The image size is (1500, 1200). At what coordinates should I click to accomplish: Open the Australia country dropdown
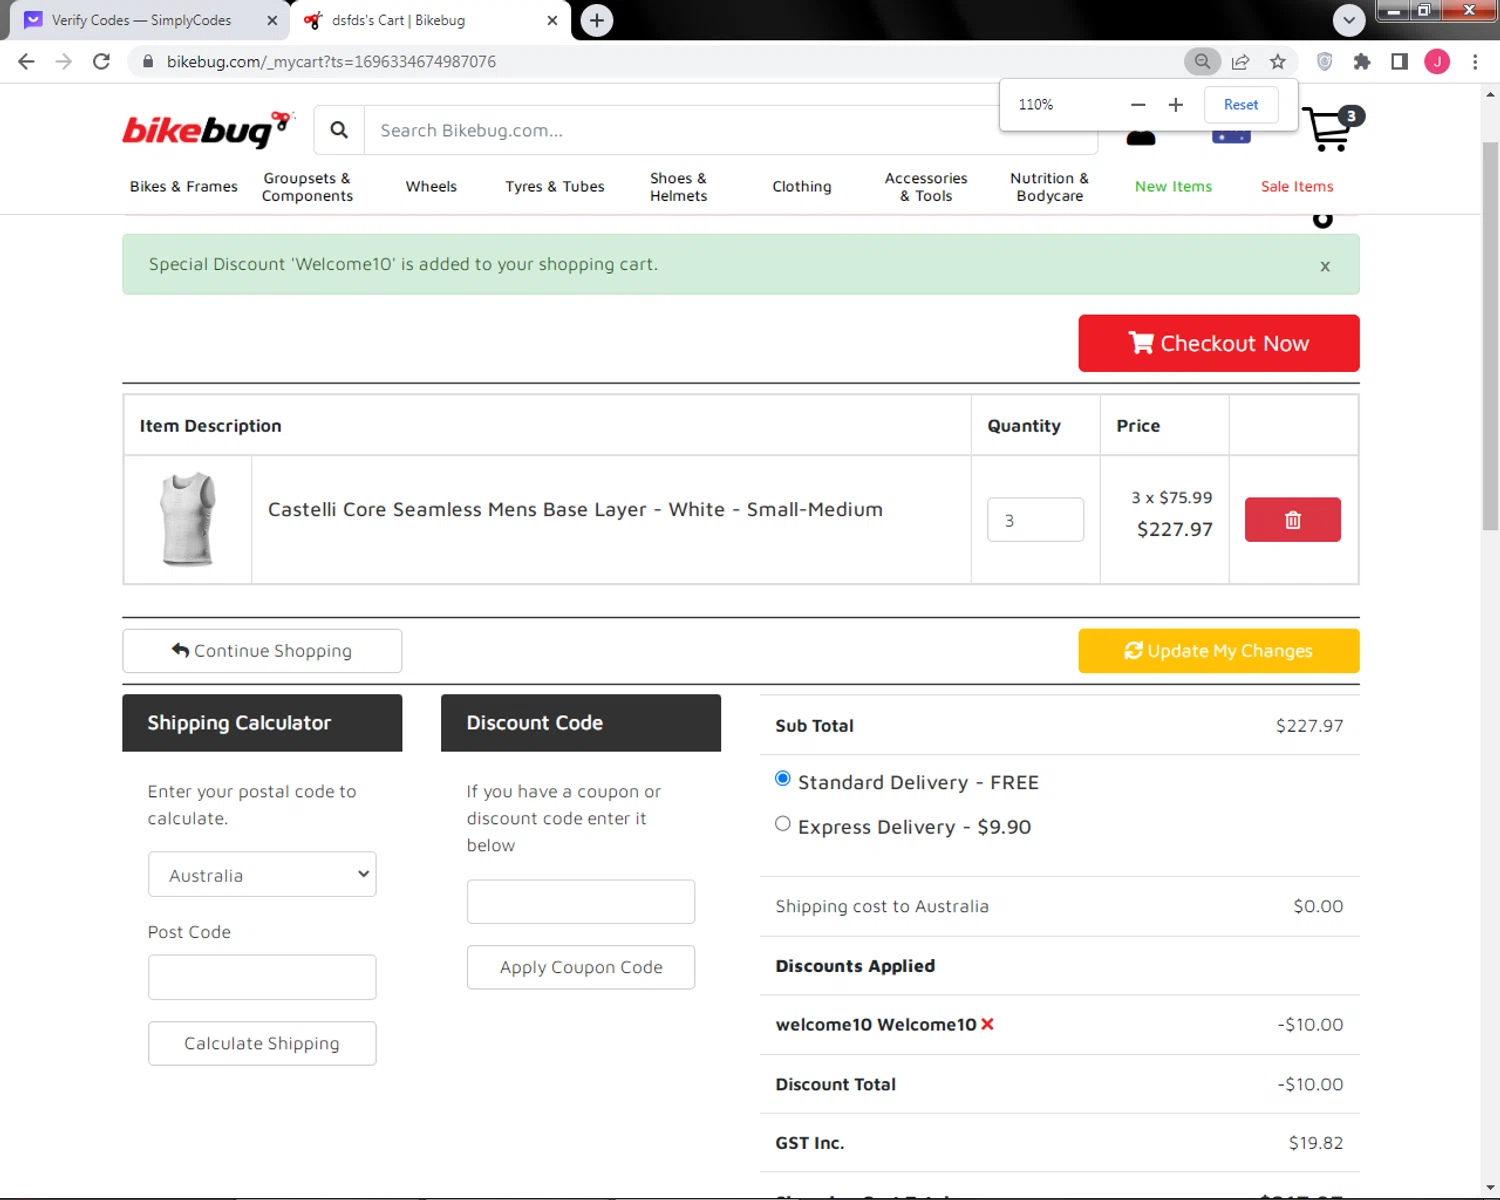click(x=262, y=875)
